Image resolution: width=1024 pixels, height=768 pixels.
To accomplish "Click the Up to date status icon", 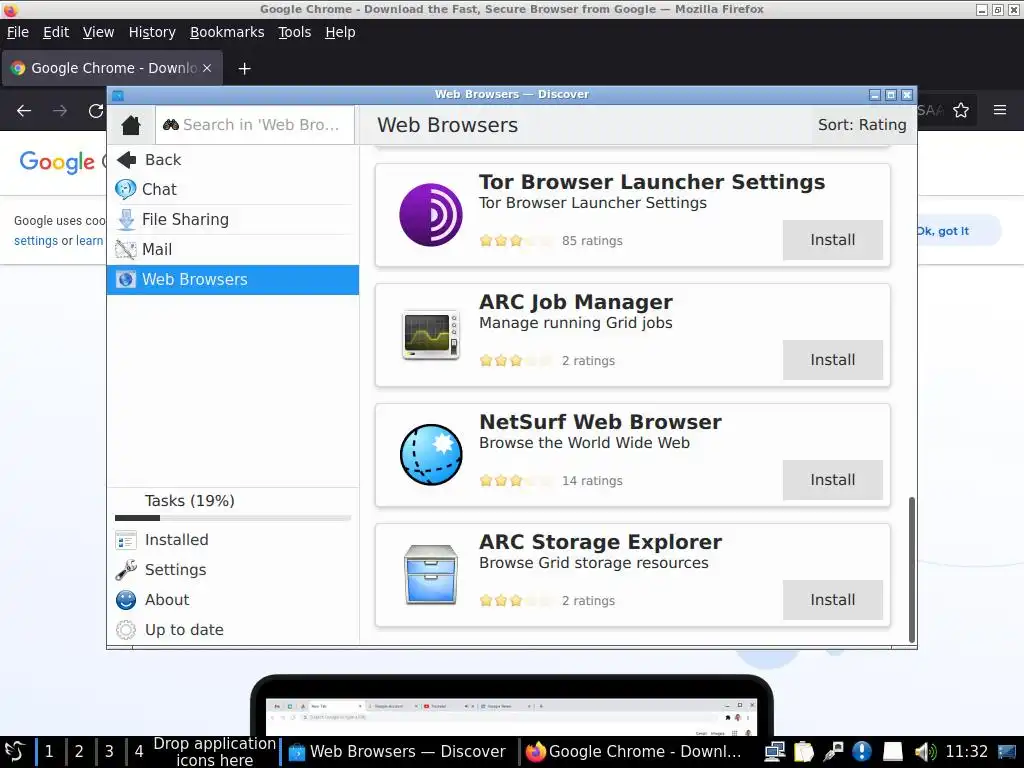I will 125,630.
